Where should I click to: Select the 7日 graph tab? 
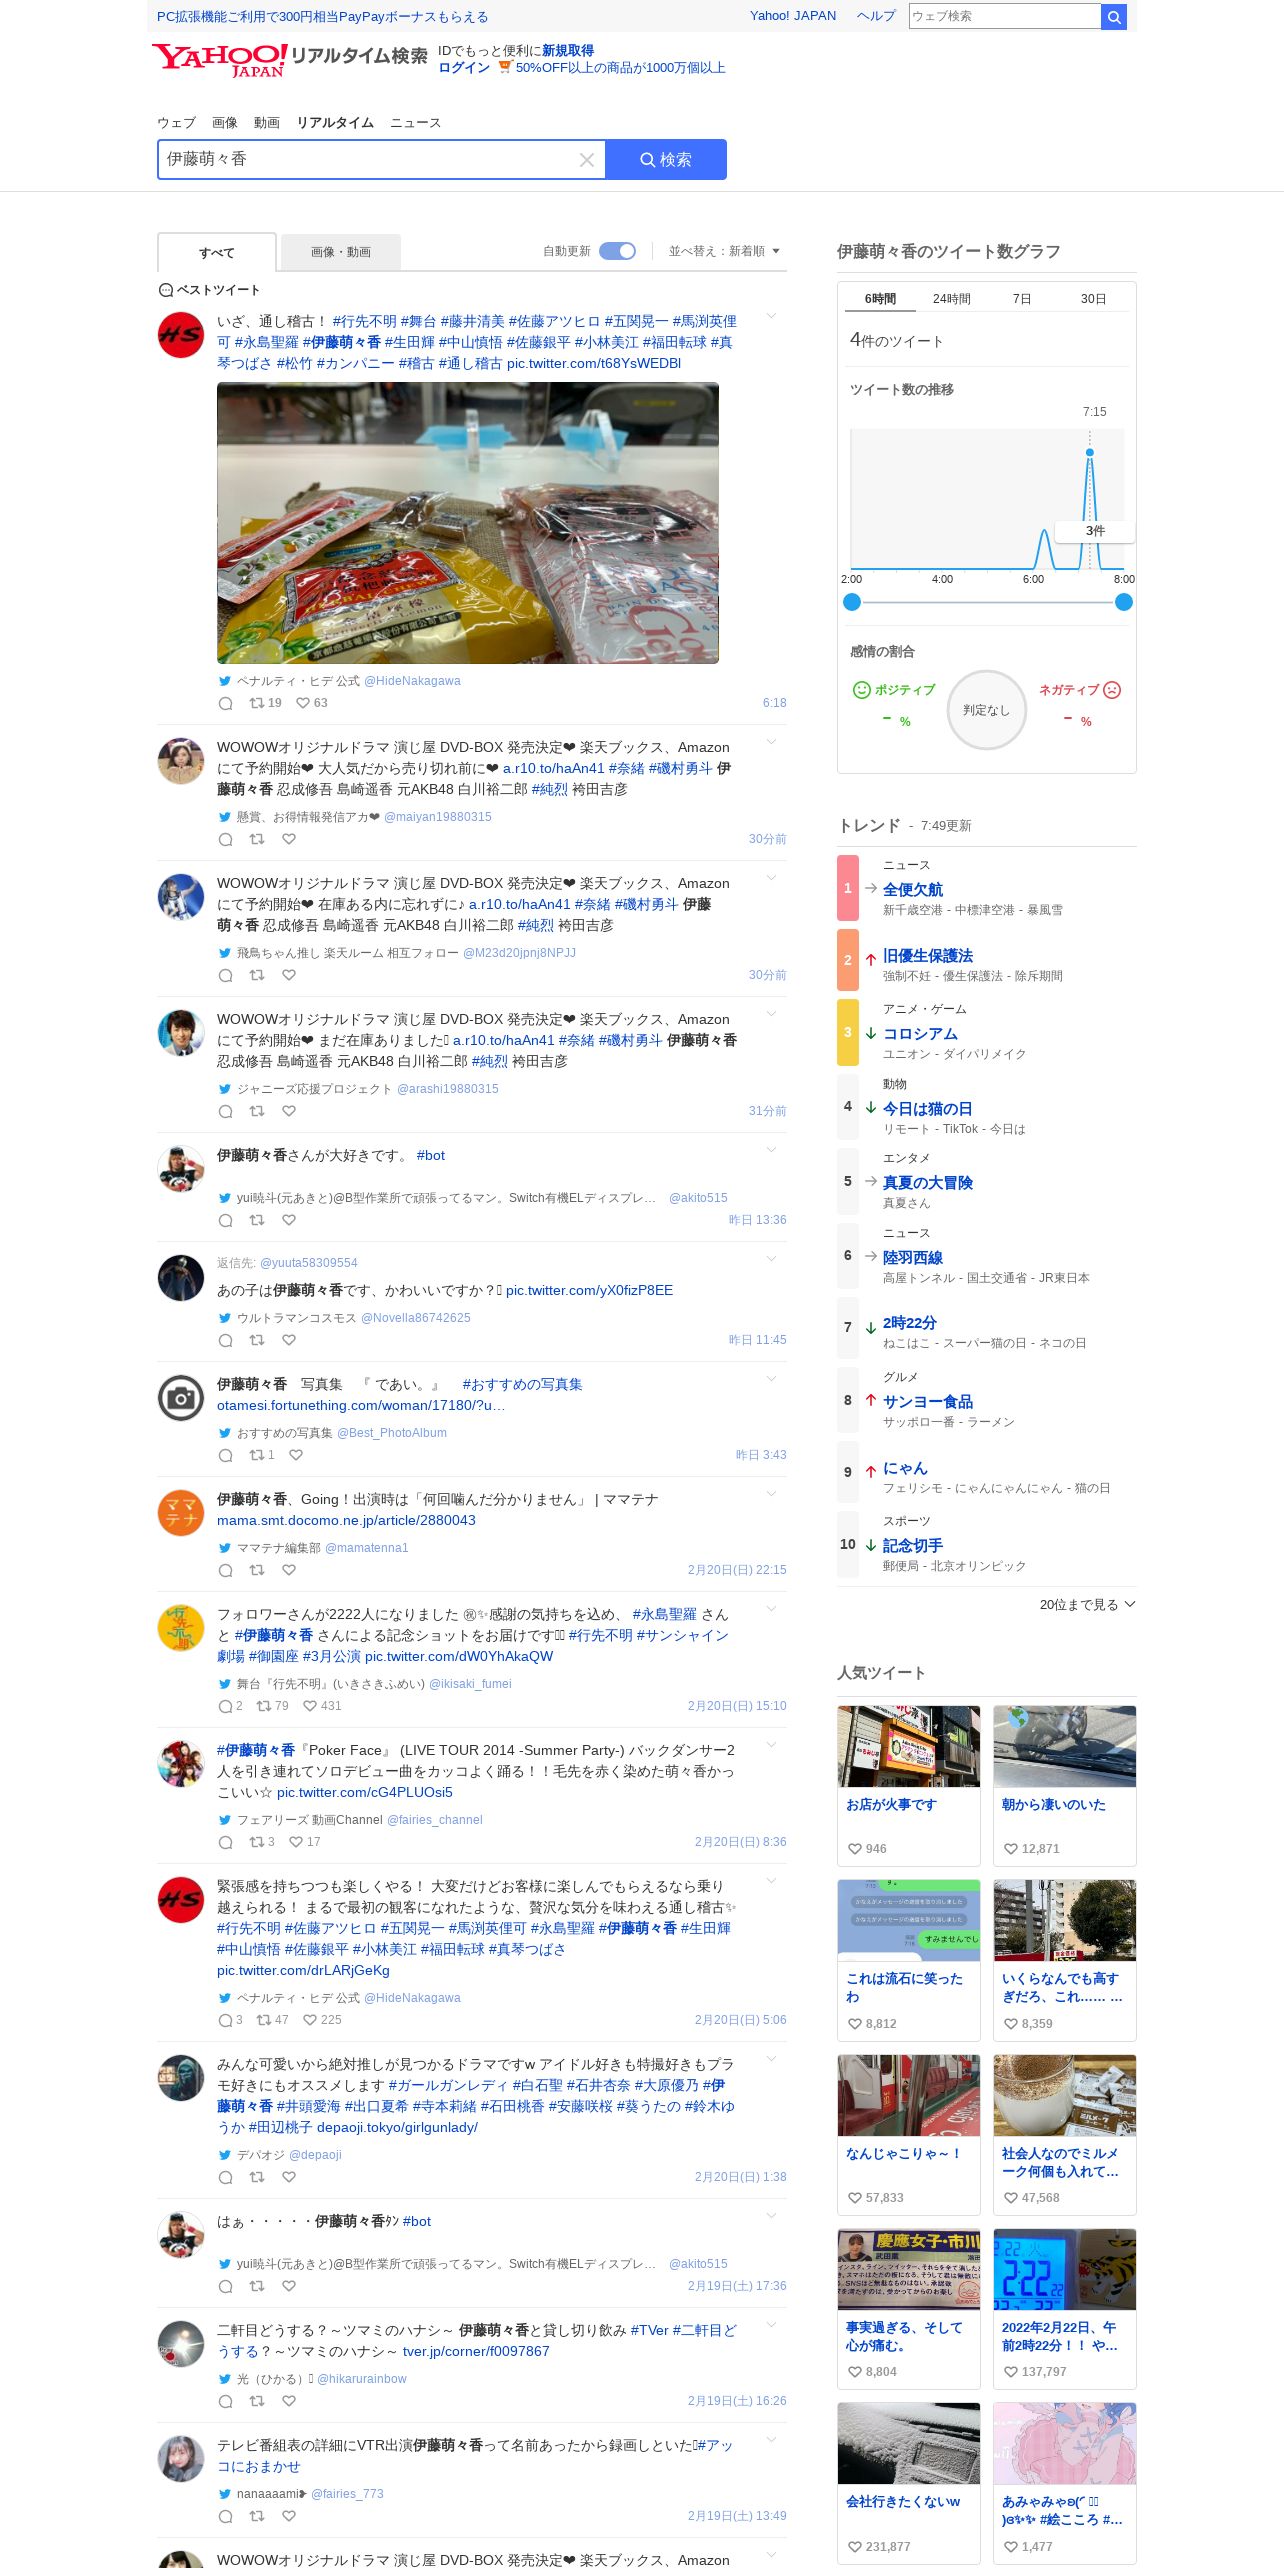point(1022,299)
